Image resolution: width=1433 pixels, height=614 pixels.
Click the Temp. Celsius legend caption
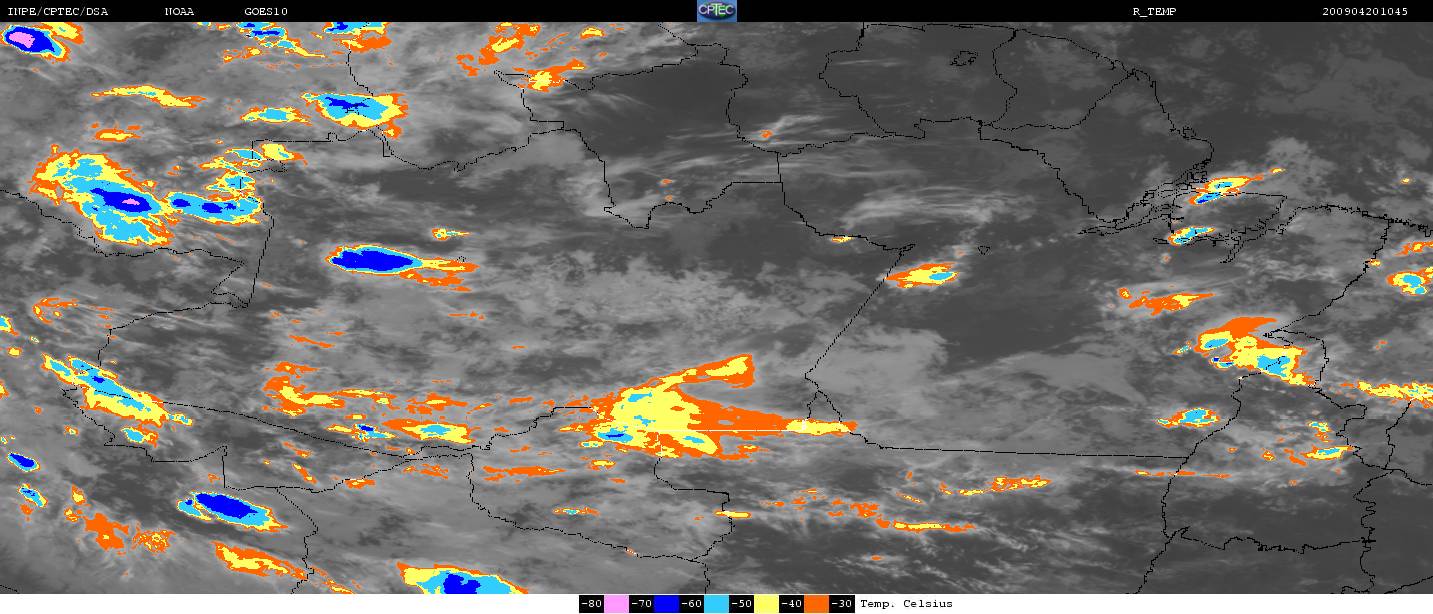click(x=906, y=604)
